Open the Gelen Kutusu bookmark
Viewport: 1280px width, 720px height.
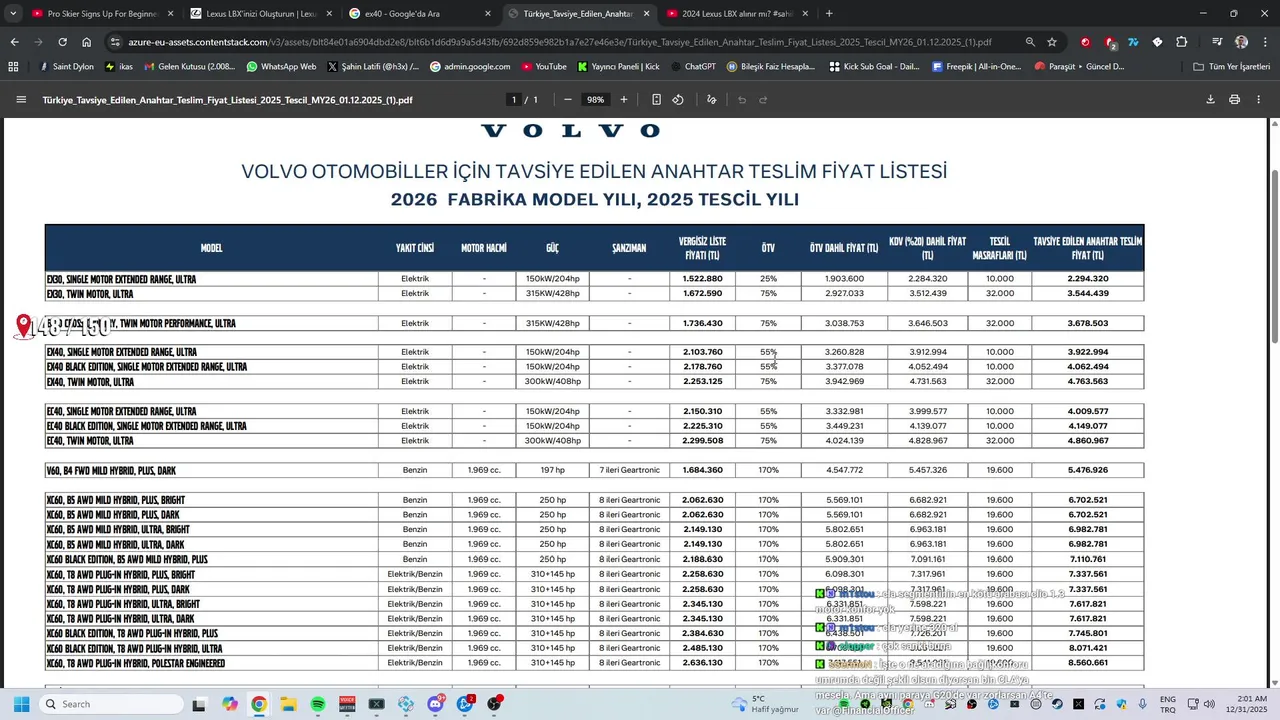coord(189,66)
